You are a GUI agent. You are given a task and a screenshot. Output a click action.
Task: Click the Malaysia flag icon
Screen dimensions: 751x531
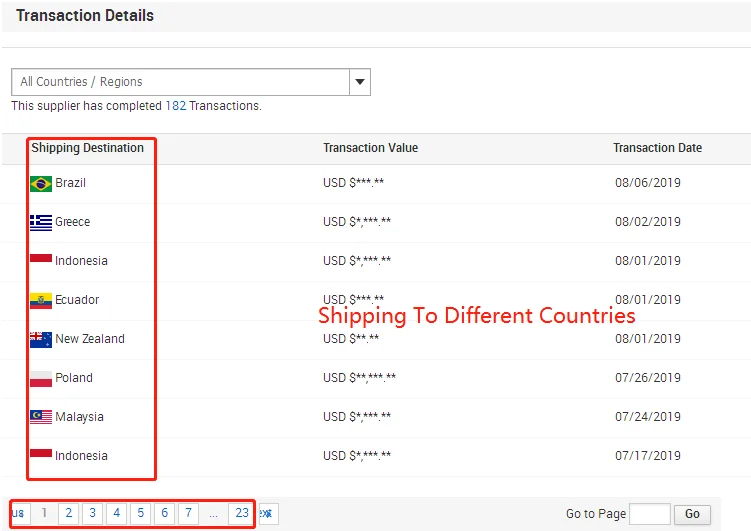point(41,417)
